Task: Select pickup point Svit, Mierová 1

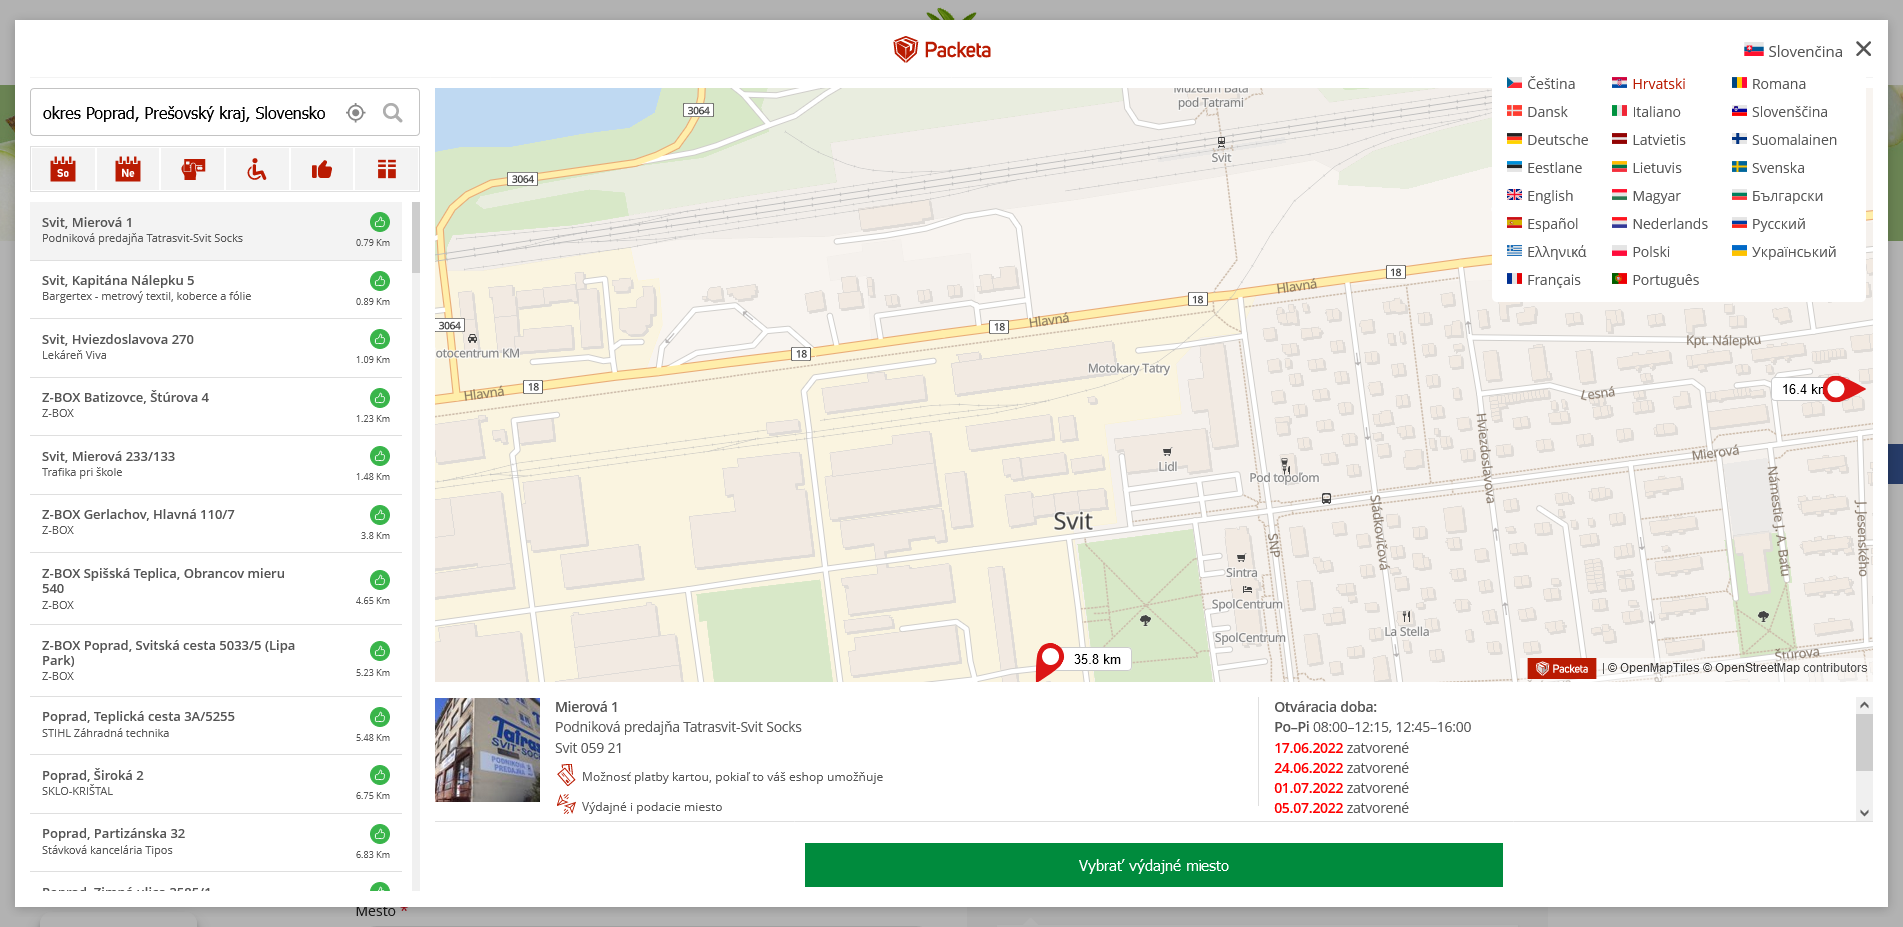Action: [x=216, y=231]
